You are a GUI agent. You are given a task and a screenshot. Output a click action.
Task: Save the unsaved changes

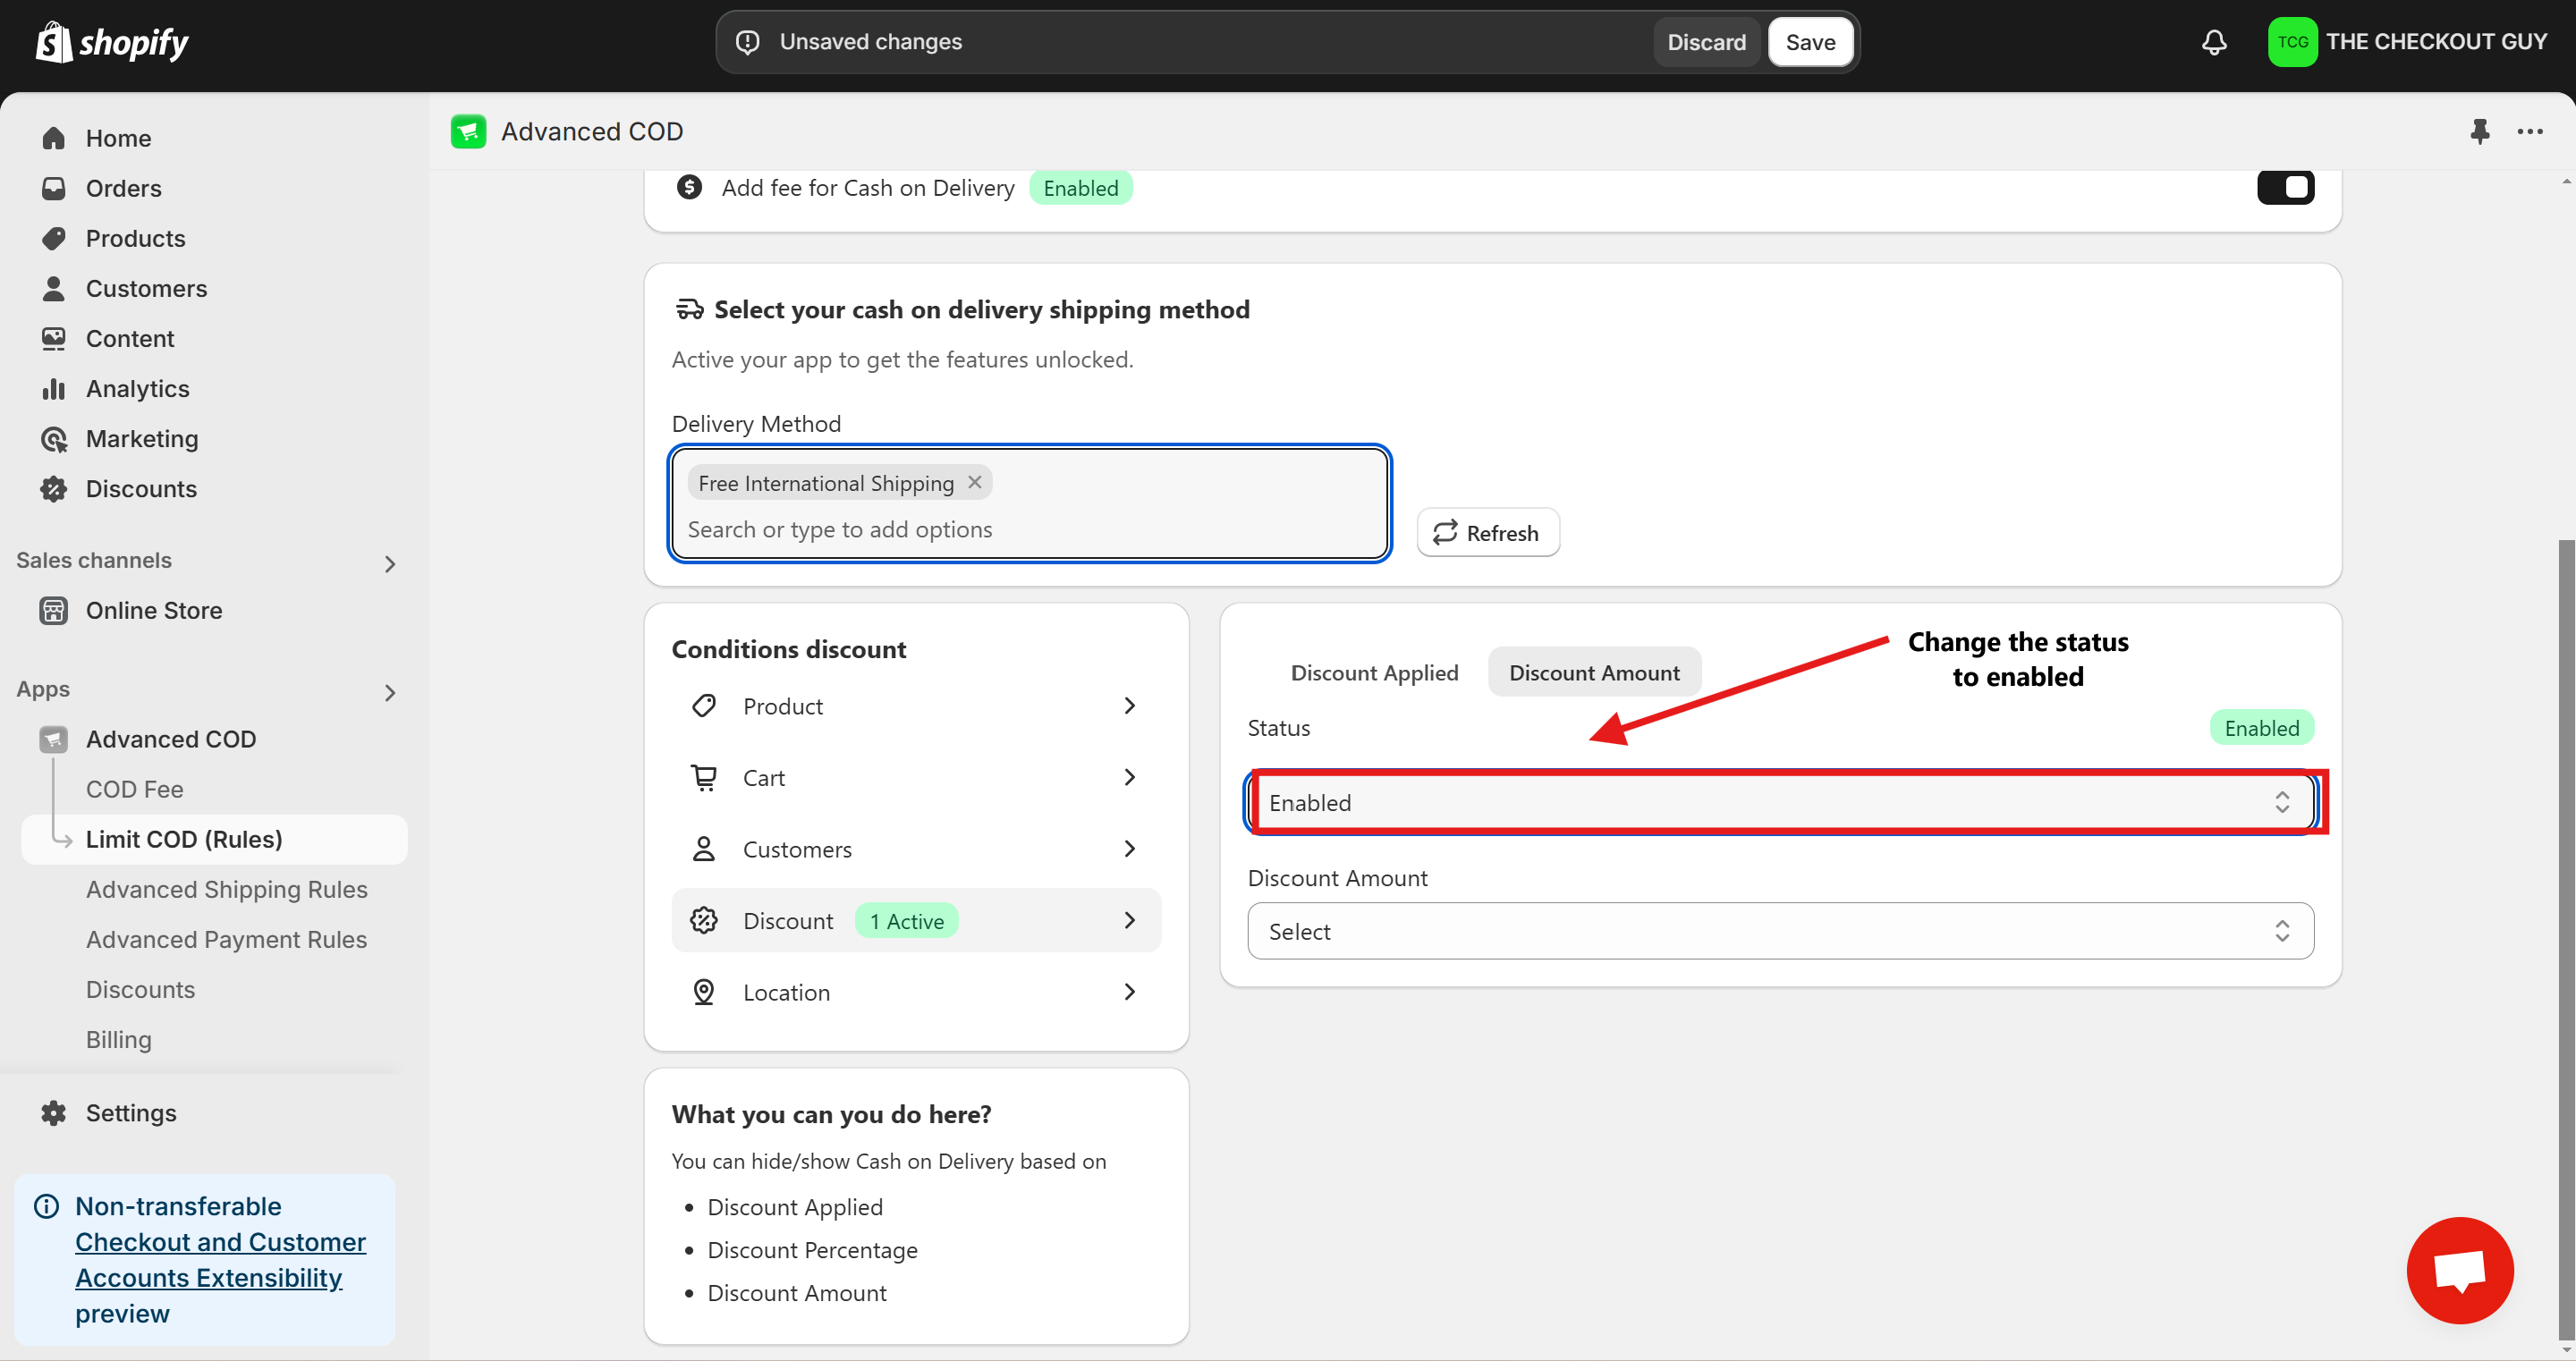1810,42
